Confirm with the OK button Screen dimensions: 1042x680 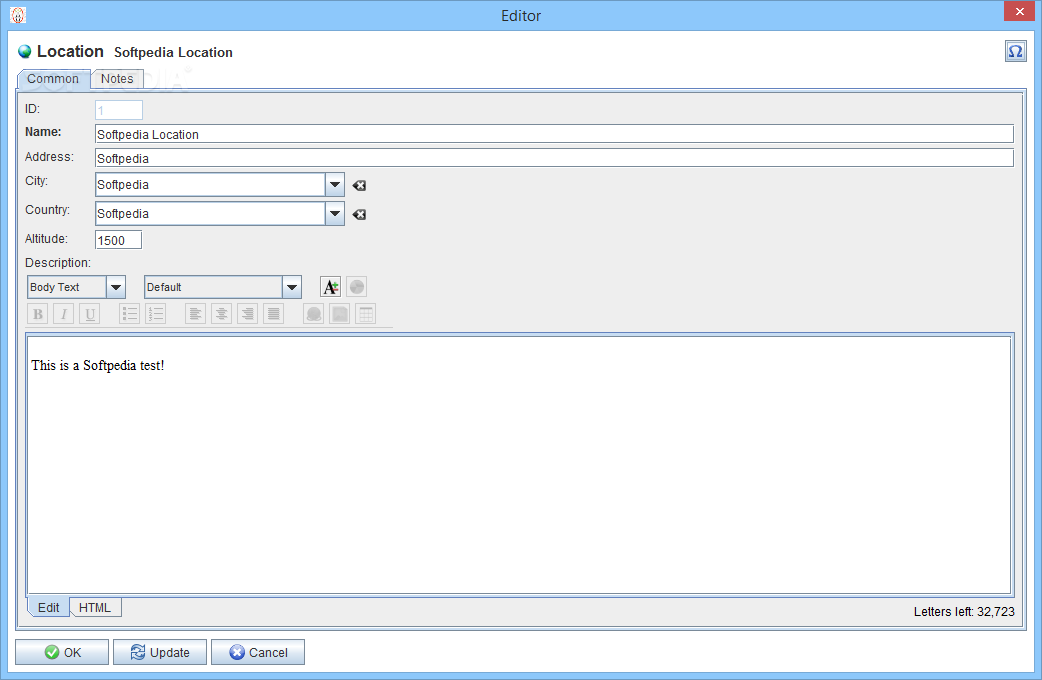(x=62, y=652)
